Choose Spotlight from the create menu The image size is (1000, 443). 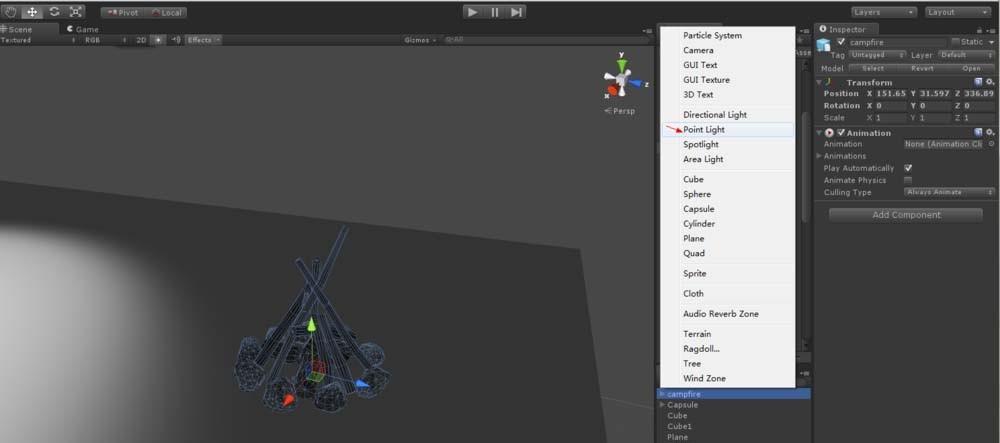click(x=727, y=145)
